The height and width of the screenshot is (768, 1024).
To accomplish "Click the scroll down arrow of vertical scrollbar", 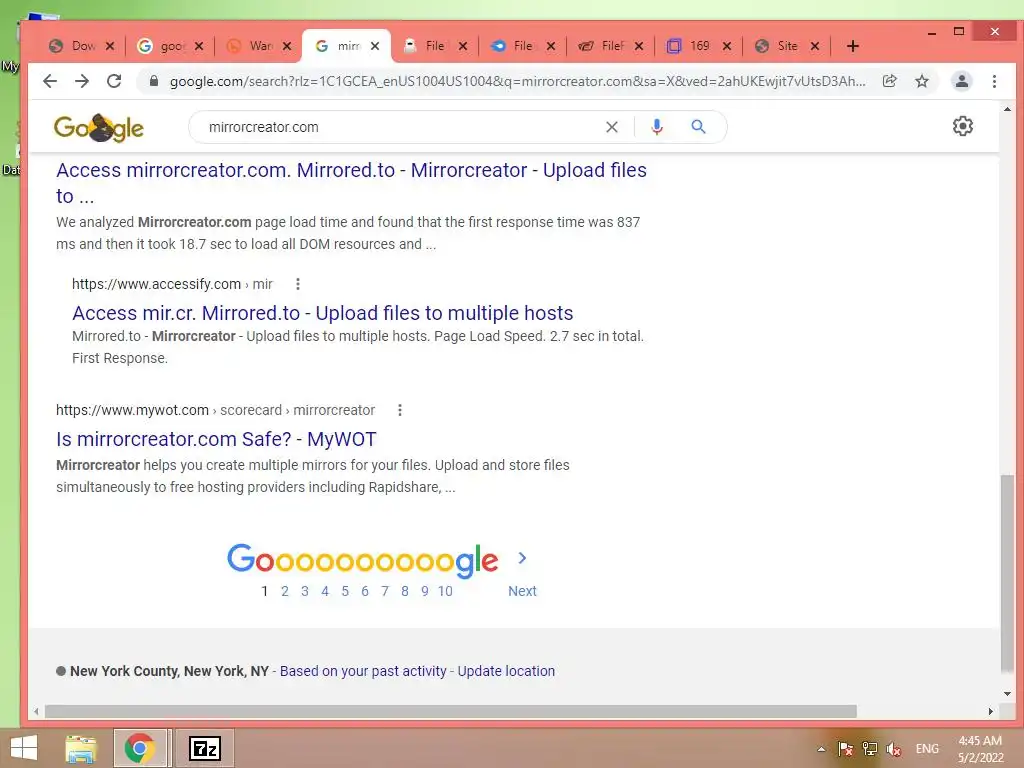I will point(1007,694).
